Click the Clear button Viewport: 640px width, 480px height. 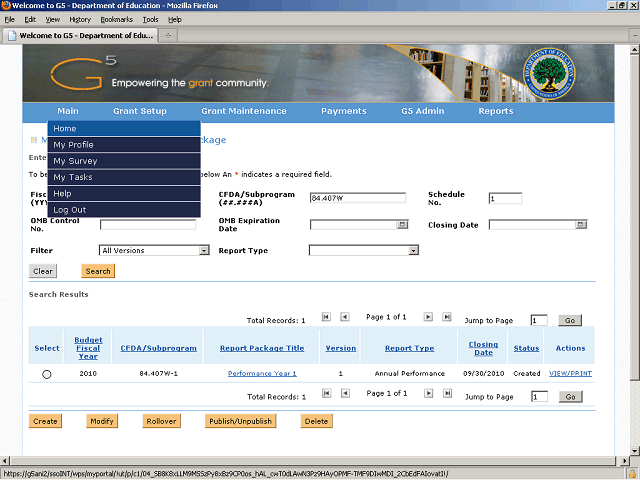(43, 271)
